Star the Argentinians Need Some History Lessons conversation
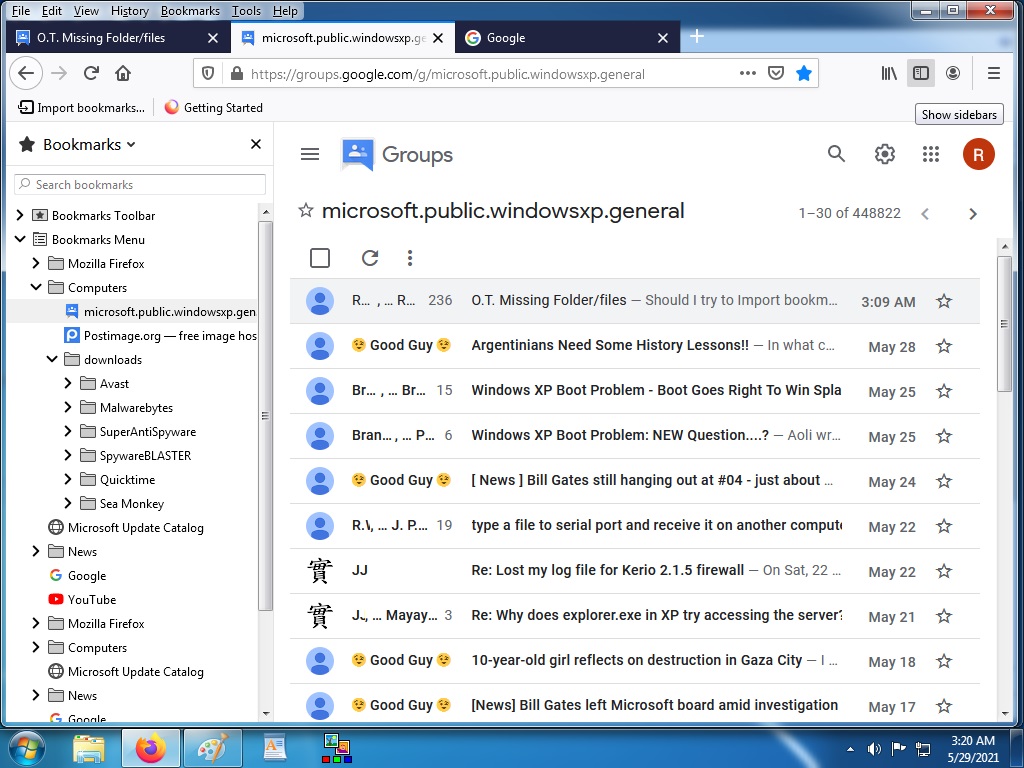The width and height of the screenshot is (1024, 768). pyautogui.click(x=944, y=346)
